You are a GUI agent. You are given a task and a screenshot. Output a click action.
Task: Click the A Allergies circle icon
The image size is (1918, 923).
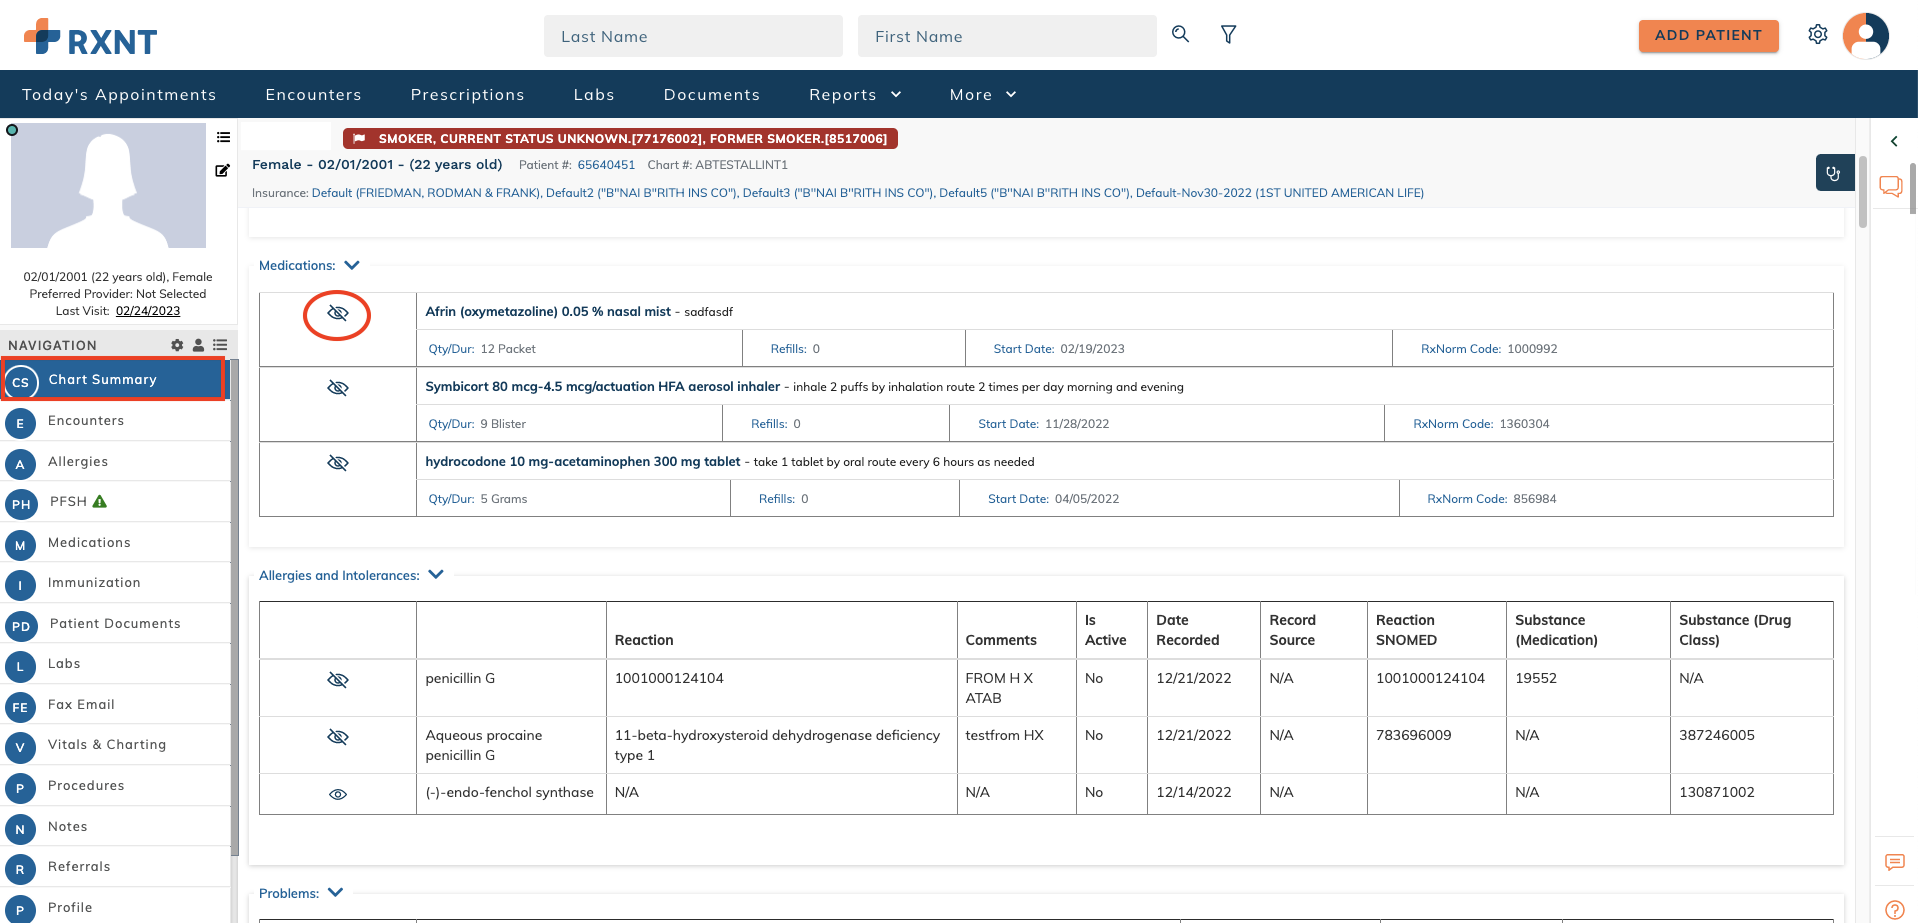coord(20,464)
